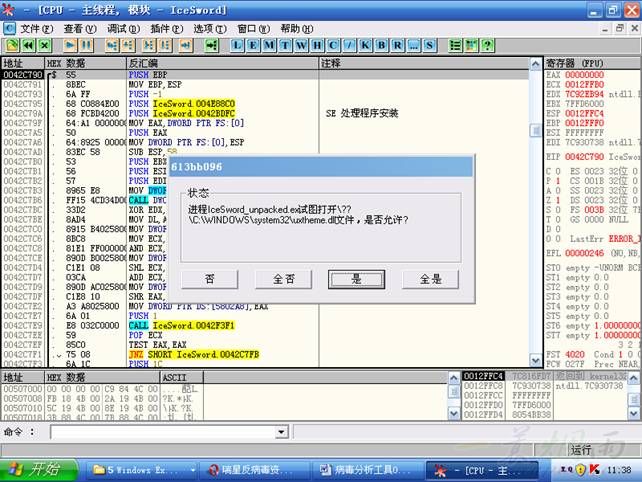Select EIP register value 0042C790
The height and width of the screenshot is (482, 642).
584,157
